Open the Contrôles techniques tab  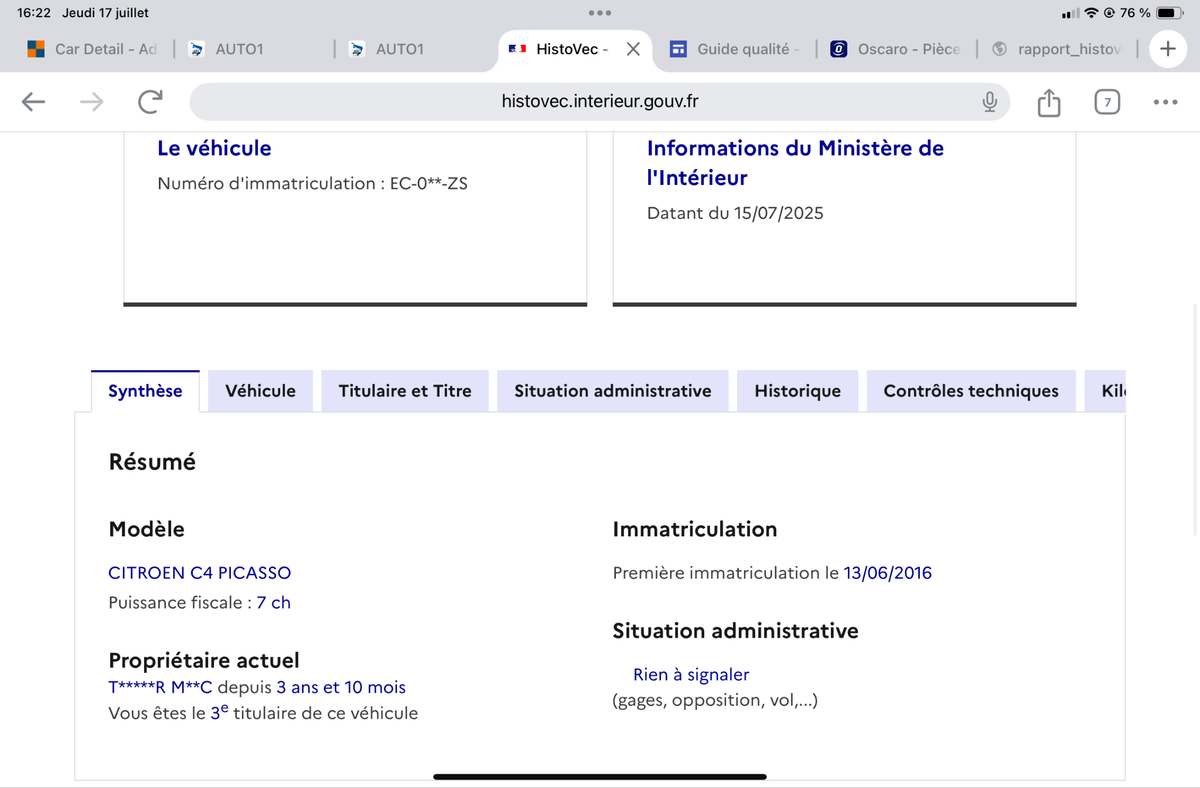pos(971,391)
